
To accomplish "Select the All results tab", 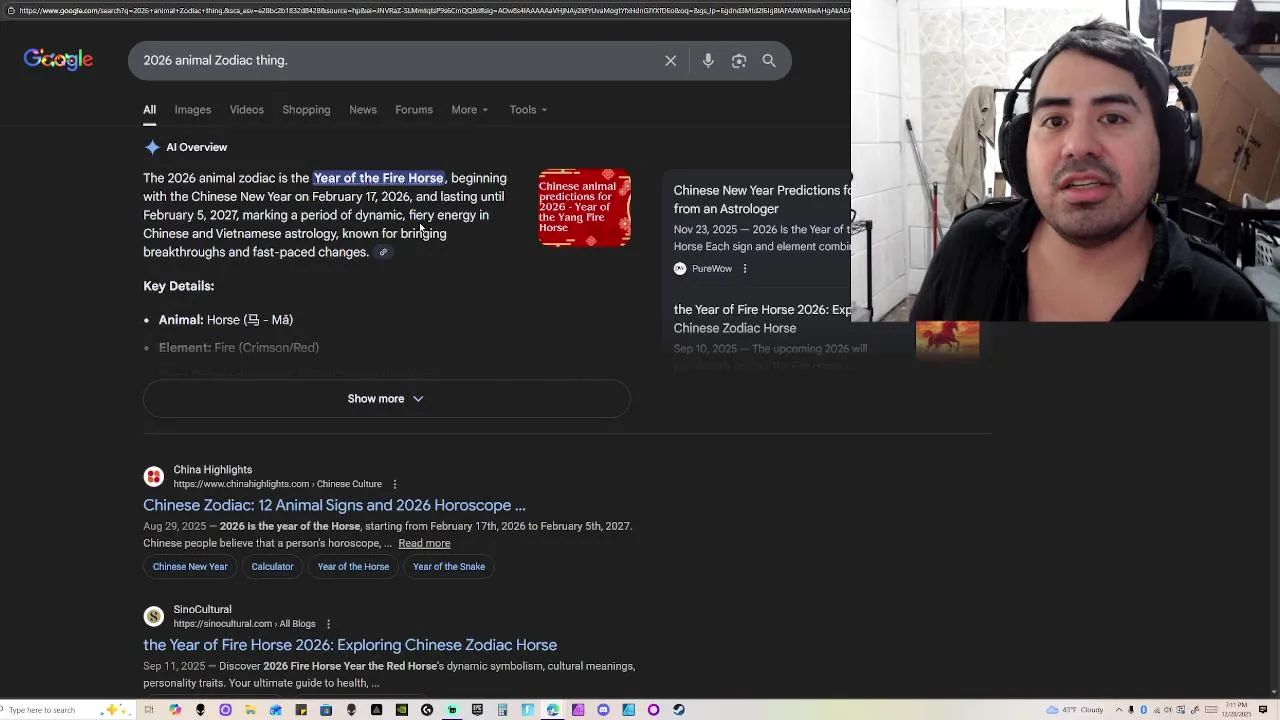I will pyautogui.click(x=149, y=110).
